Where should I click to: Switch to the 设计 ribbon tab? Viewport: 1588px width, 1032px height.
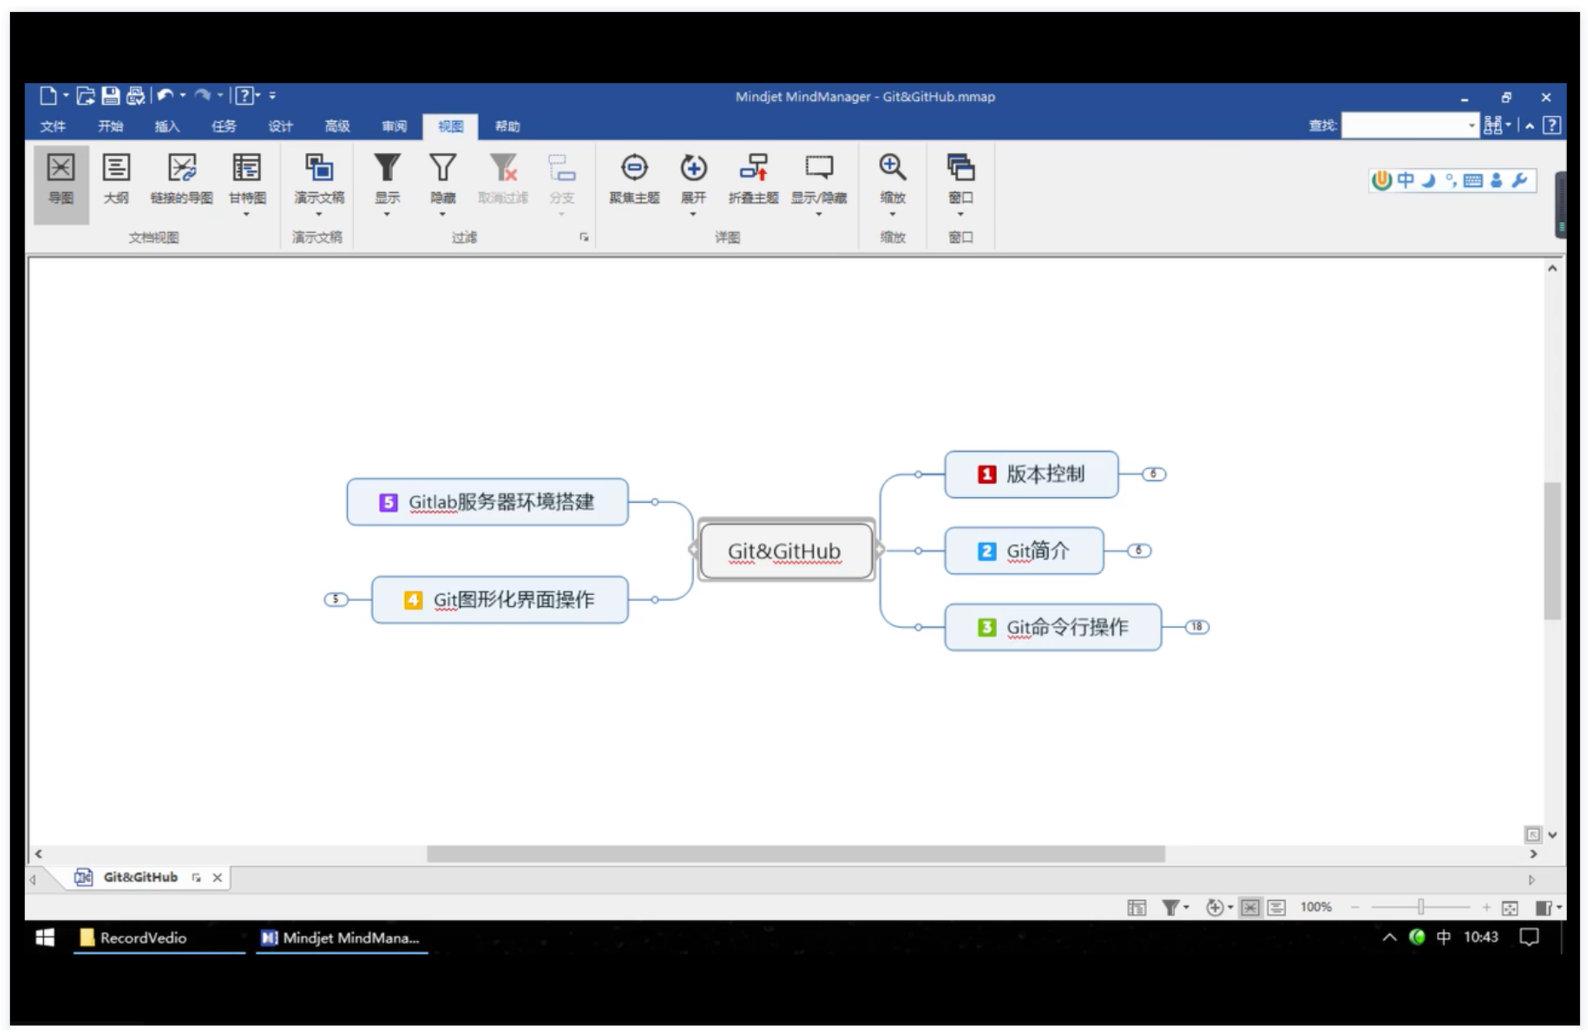pyautogui.click(x=281, y=126)
